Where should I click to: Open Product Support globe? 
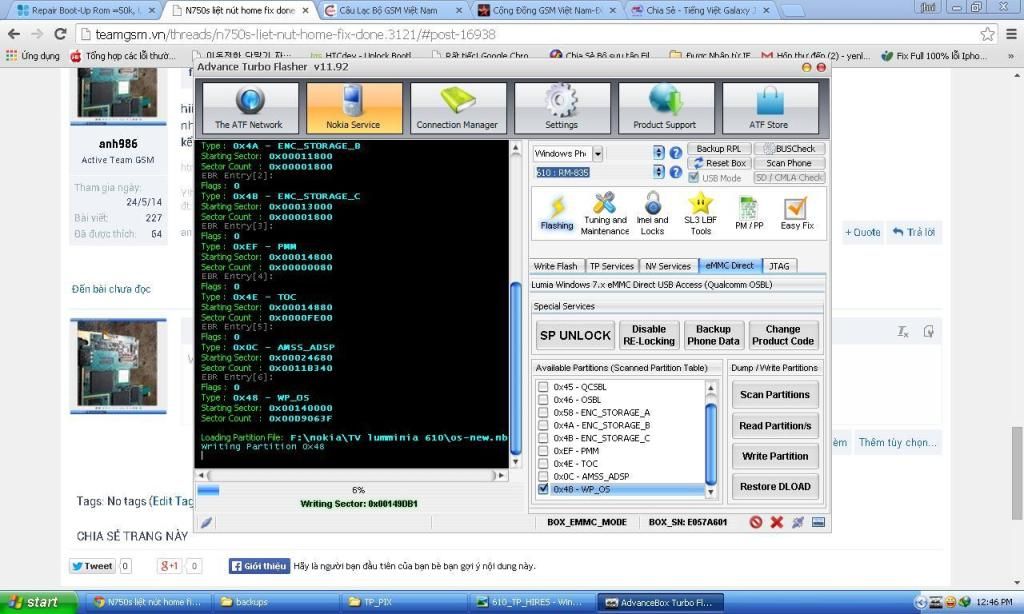pos(665,108)
